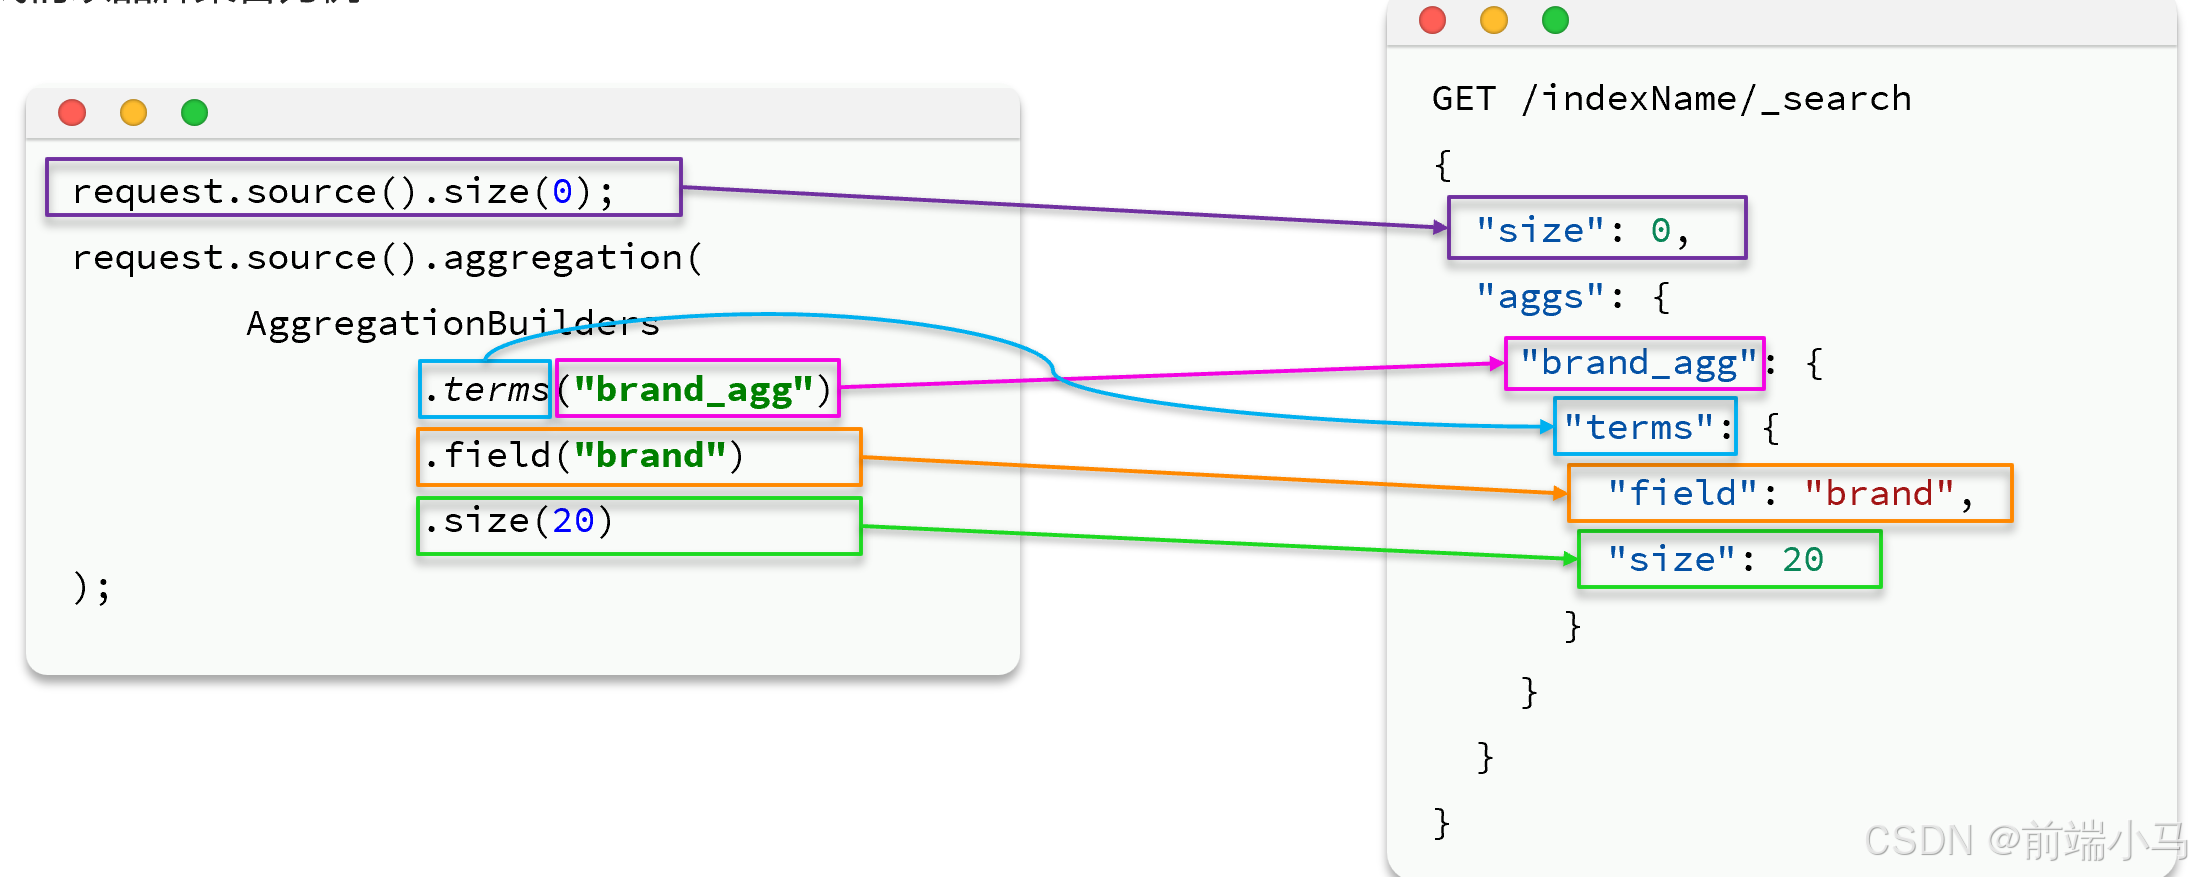Click the .terms method text
Screen dimensions: 2196x877
click(485, 389)
